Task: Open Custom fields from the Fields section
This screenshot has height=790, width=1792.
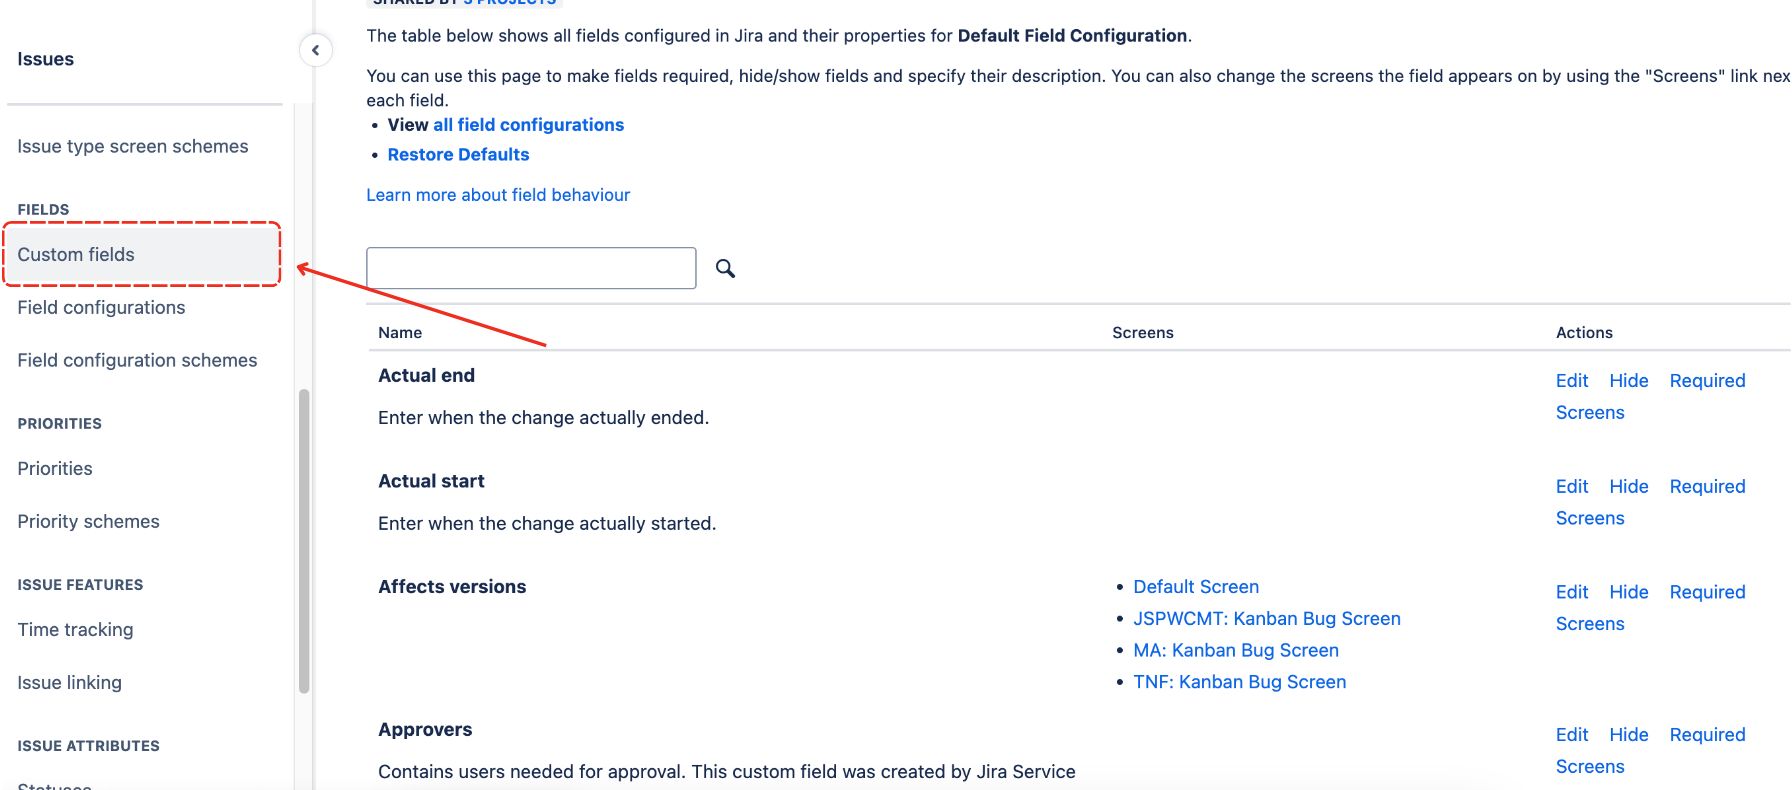Action: point(75,254)
